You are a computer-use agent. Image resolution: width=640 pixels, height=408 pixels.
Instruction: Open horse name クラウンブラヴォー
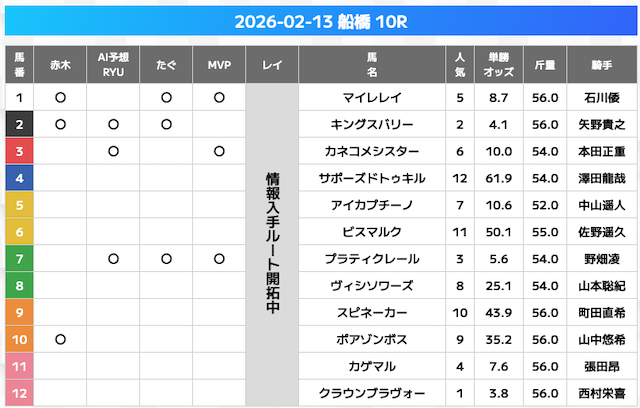371,393
